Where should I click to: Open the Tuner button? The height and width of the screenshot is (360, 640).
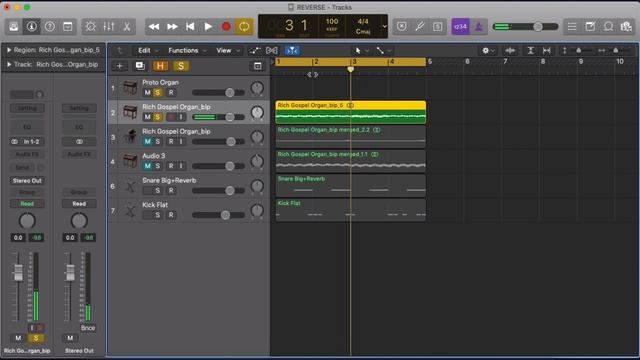click(420, 27)
